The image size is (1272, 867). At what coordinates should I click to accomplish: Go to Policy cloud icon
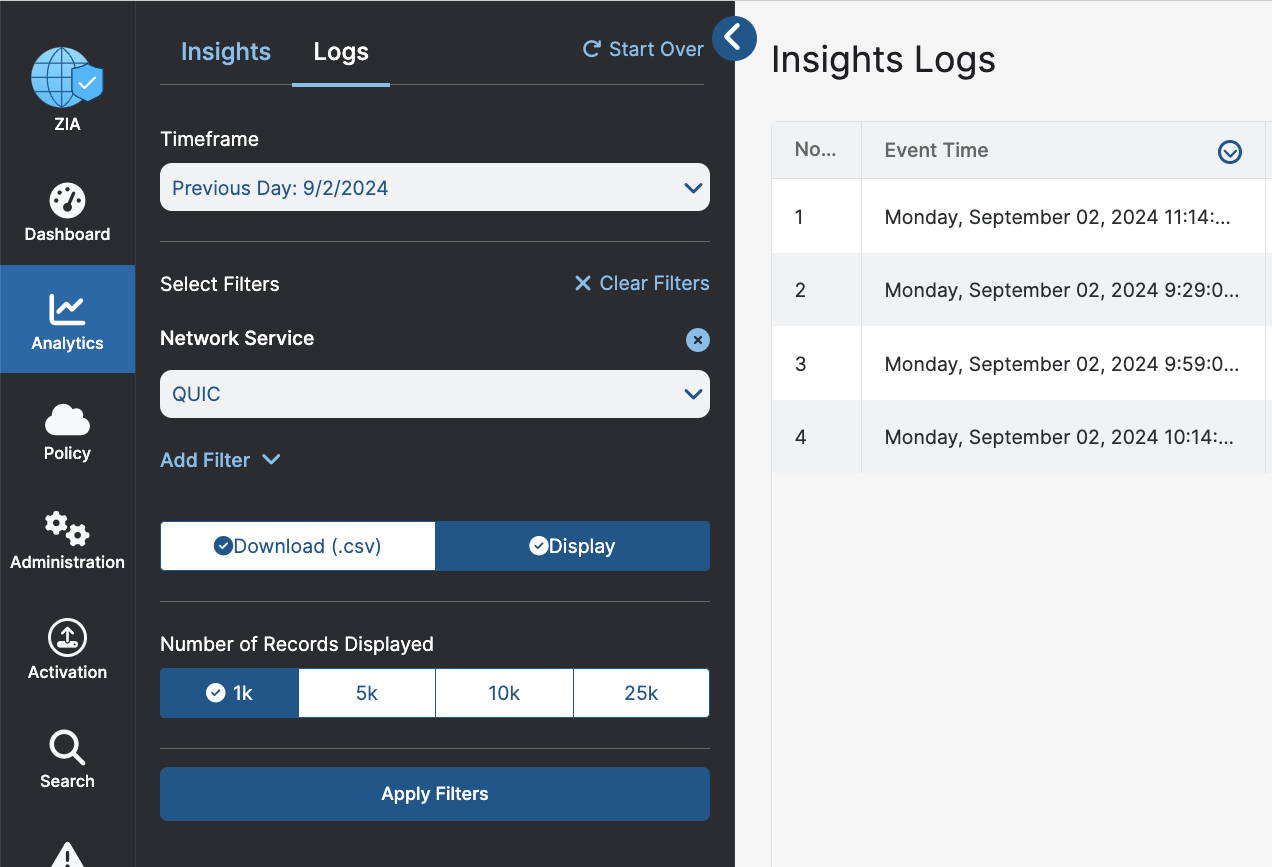[67, 420]
